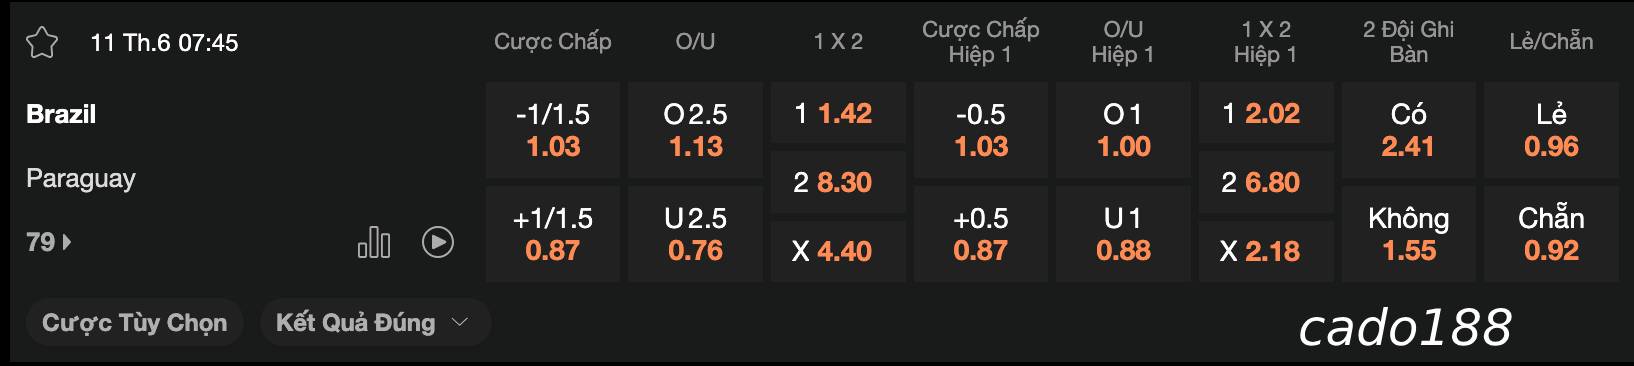Pick first-half Under 1 at 0.88
Image resolution: width=1634 pixels, height=366 pixels.
[x=1124, y=234]
